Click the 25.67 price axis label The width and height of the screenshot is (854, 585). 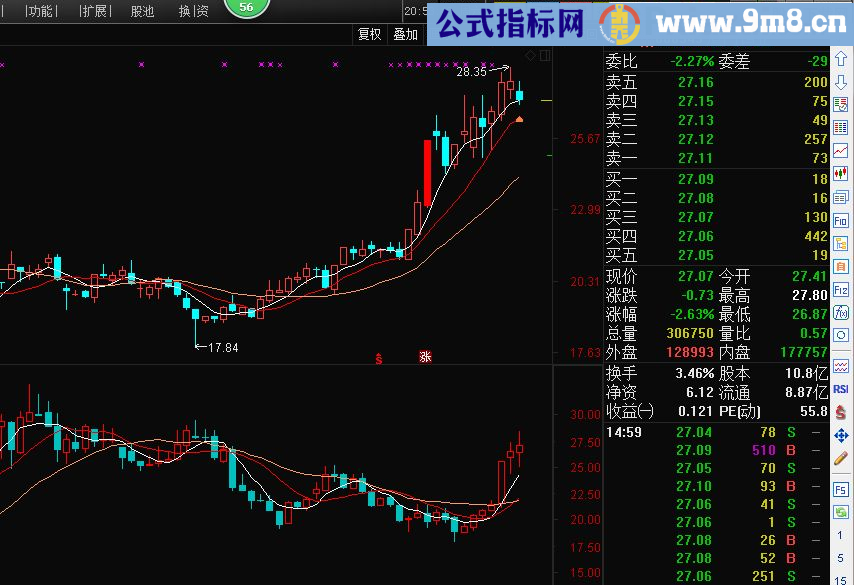[585, 138]
